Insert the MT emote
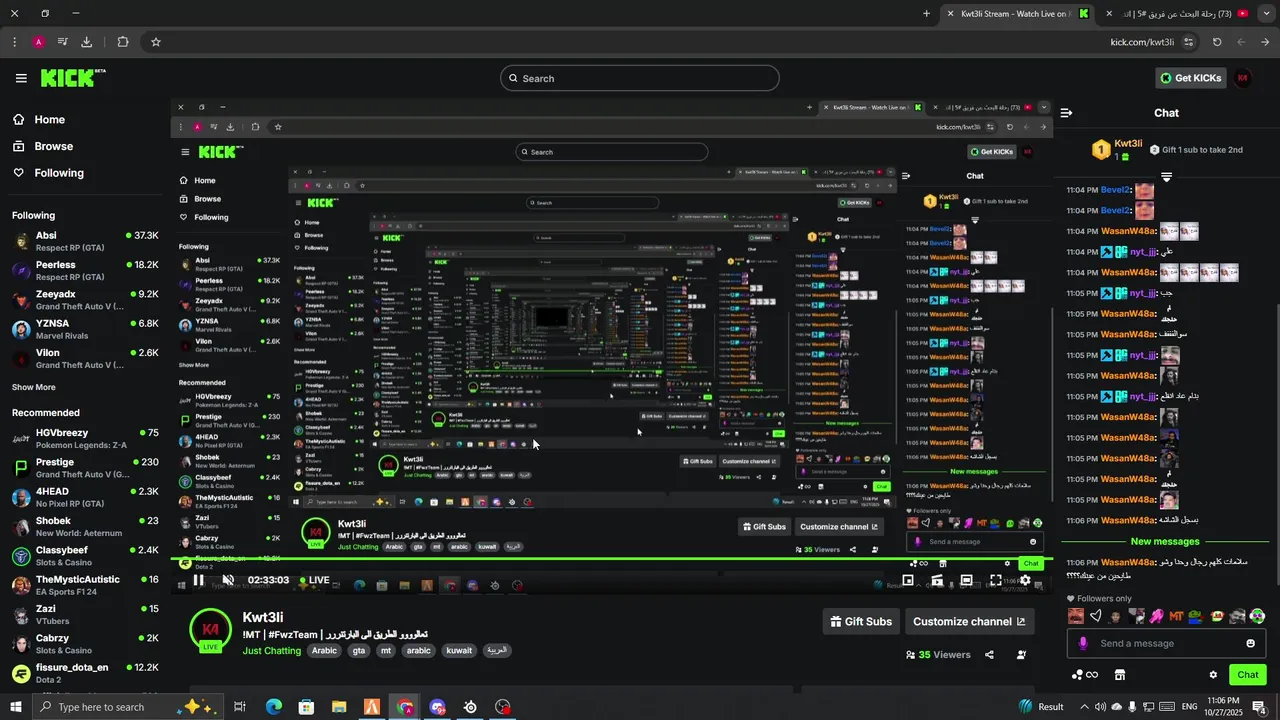Image resolution: width=1280 pixels, height=720 pixels. click(1176, 616)
